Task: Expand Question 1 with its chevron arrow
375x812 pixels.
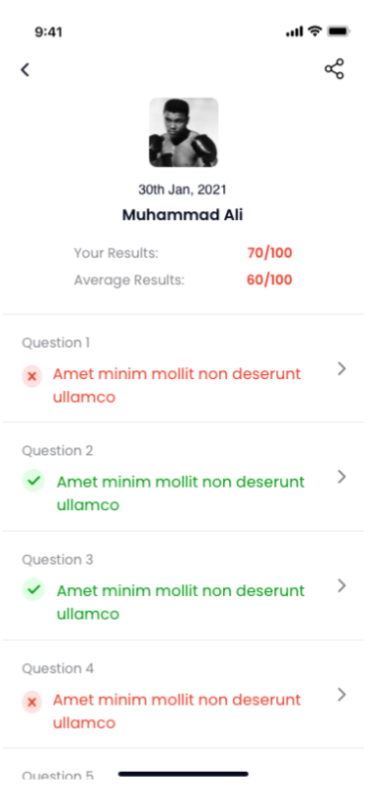Action: click(x=341, y=369)
